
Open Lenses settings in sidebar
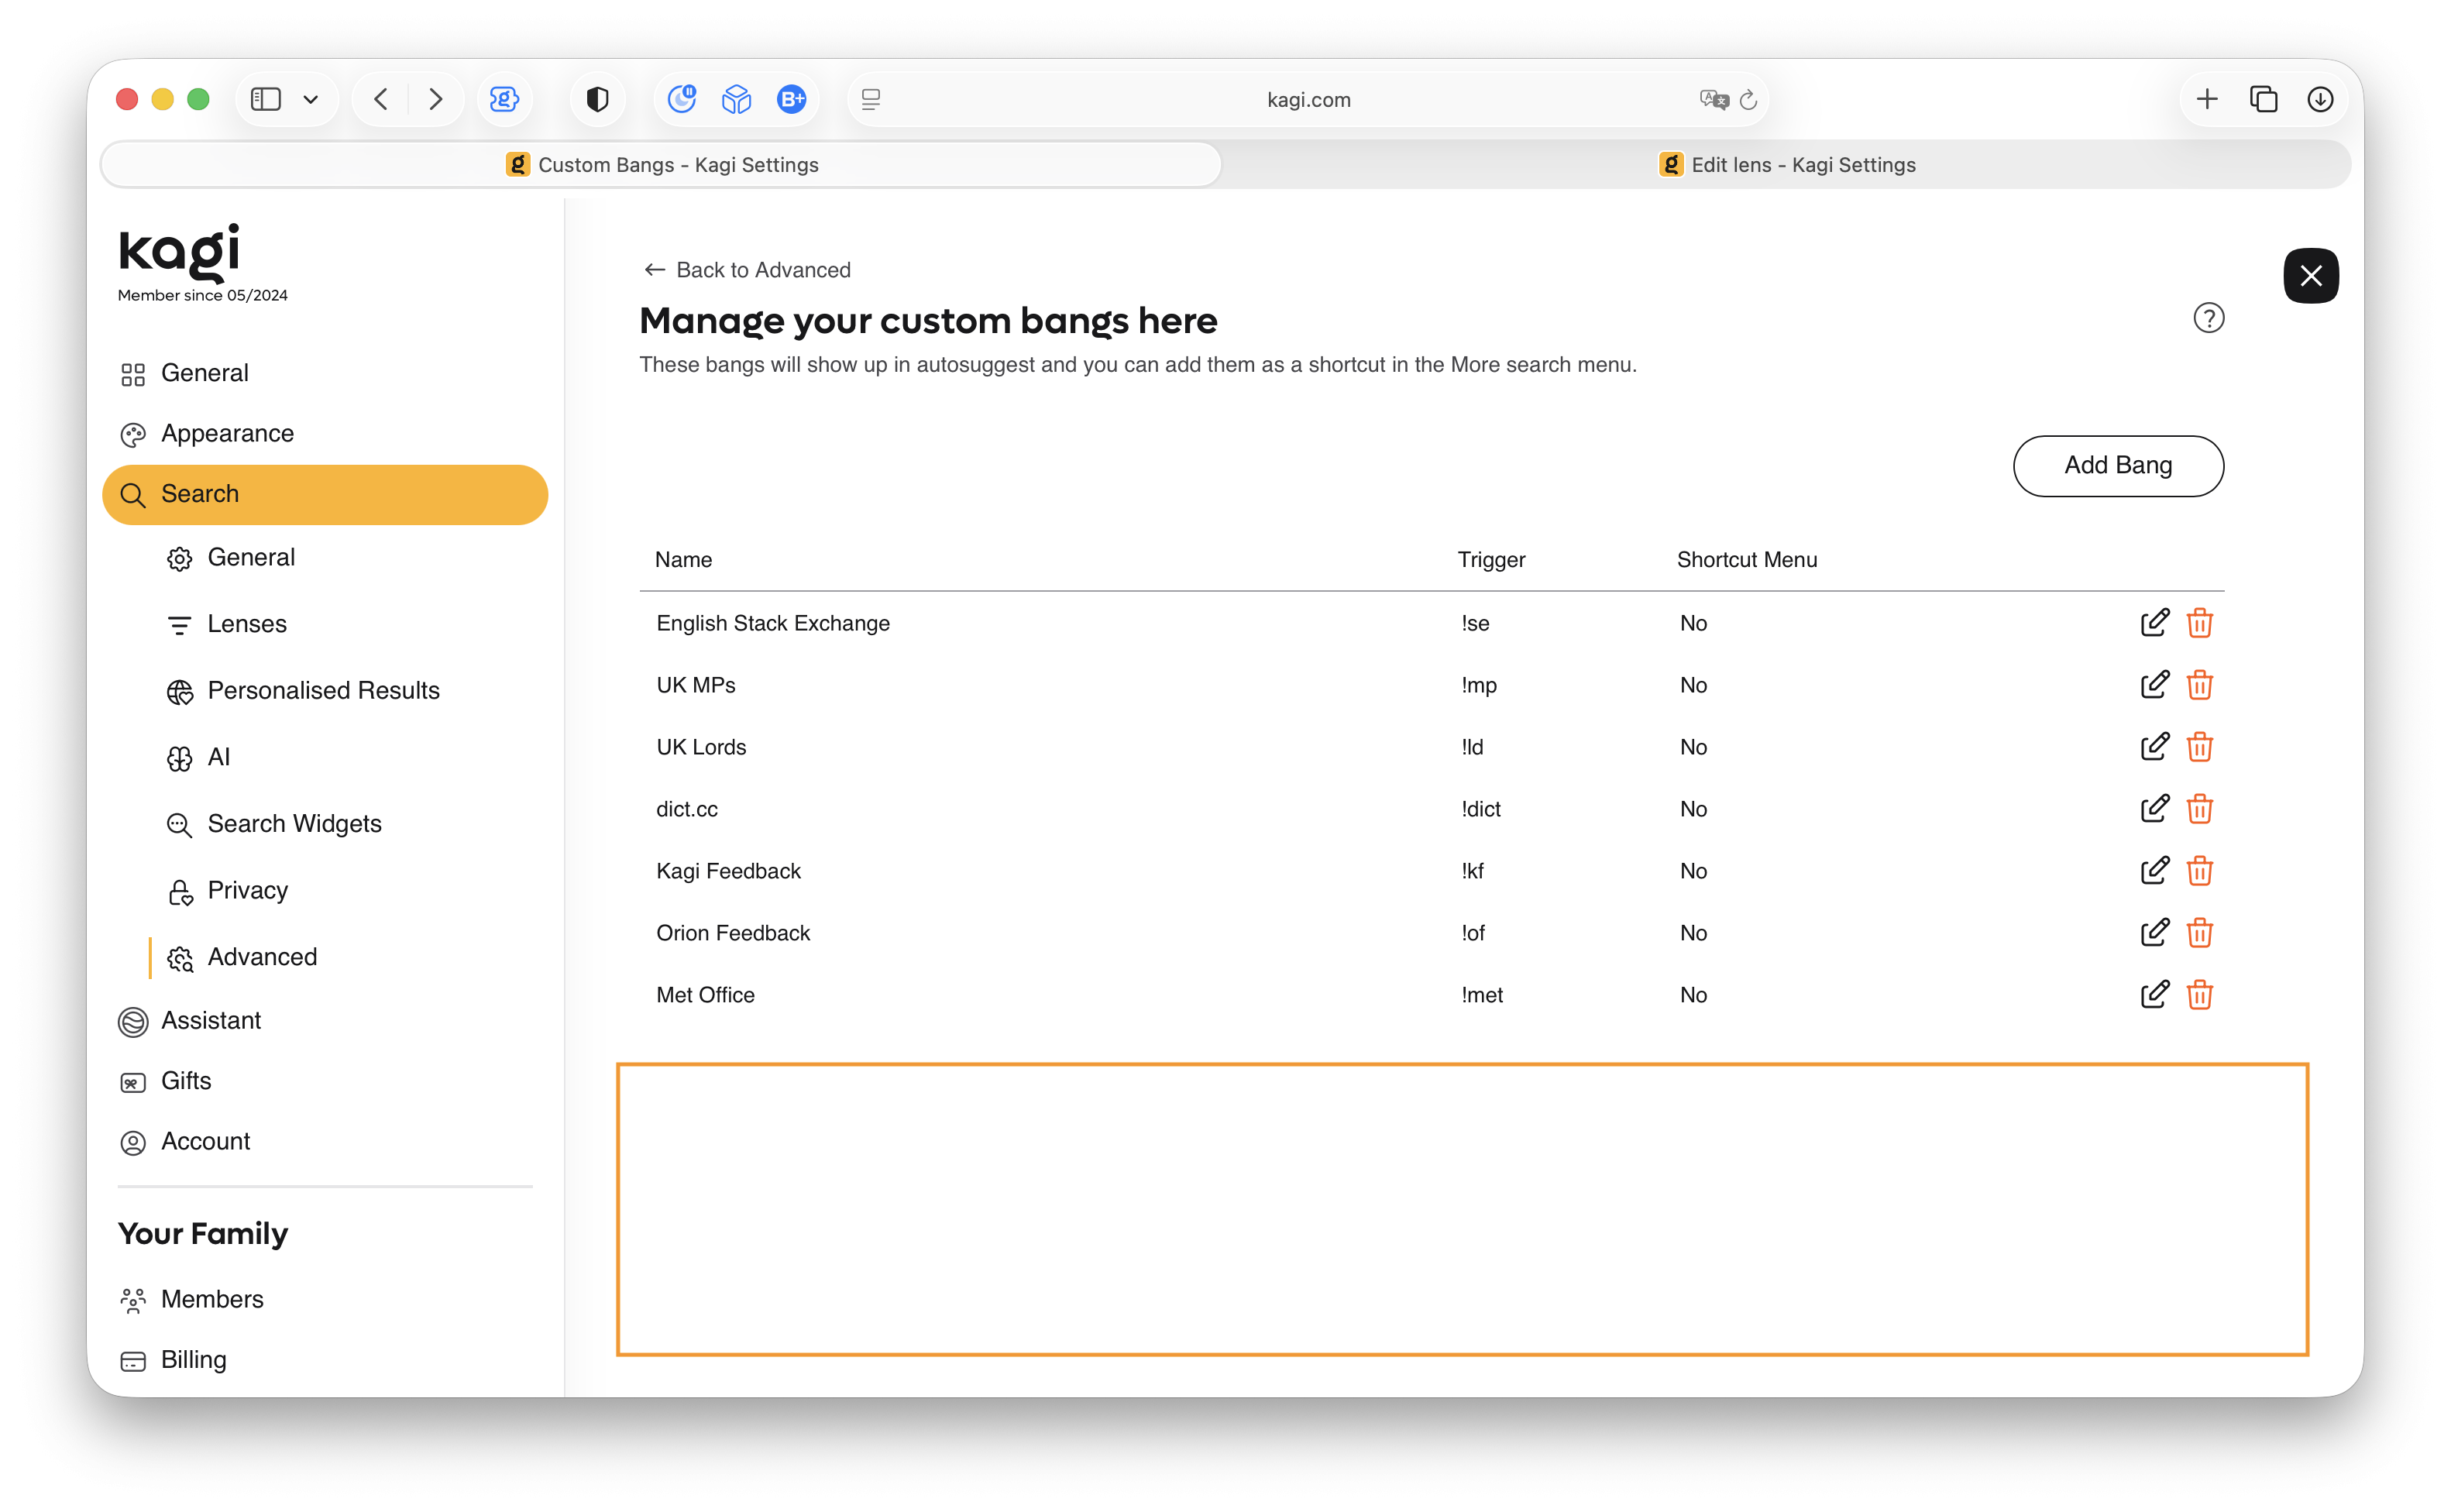point(246,624)
